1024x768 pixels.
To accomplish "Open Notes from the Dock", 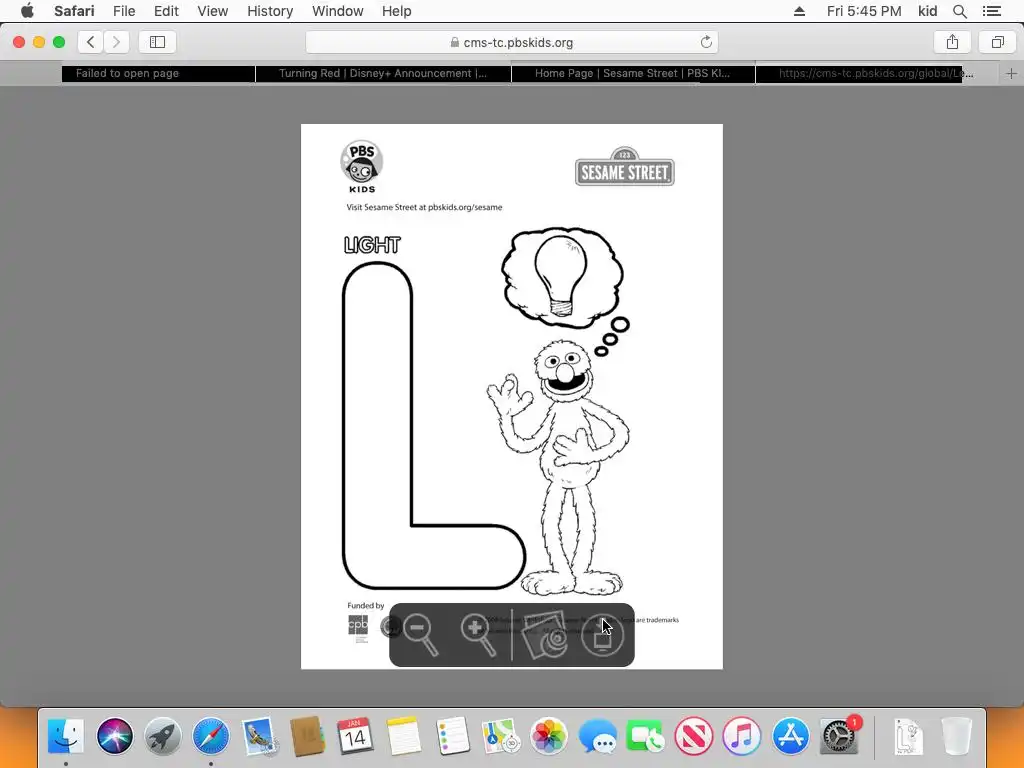I will 404,736.
